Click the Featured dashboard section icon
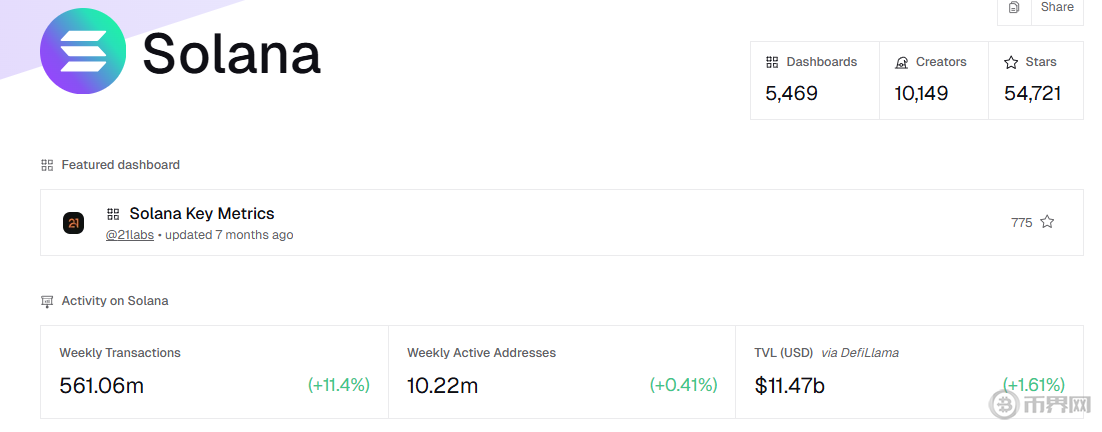The image size is (1102, 432). point(47,165)
